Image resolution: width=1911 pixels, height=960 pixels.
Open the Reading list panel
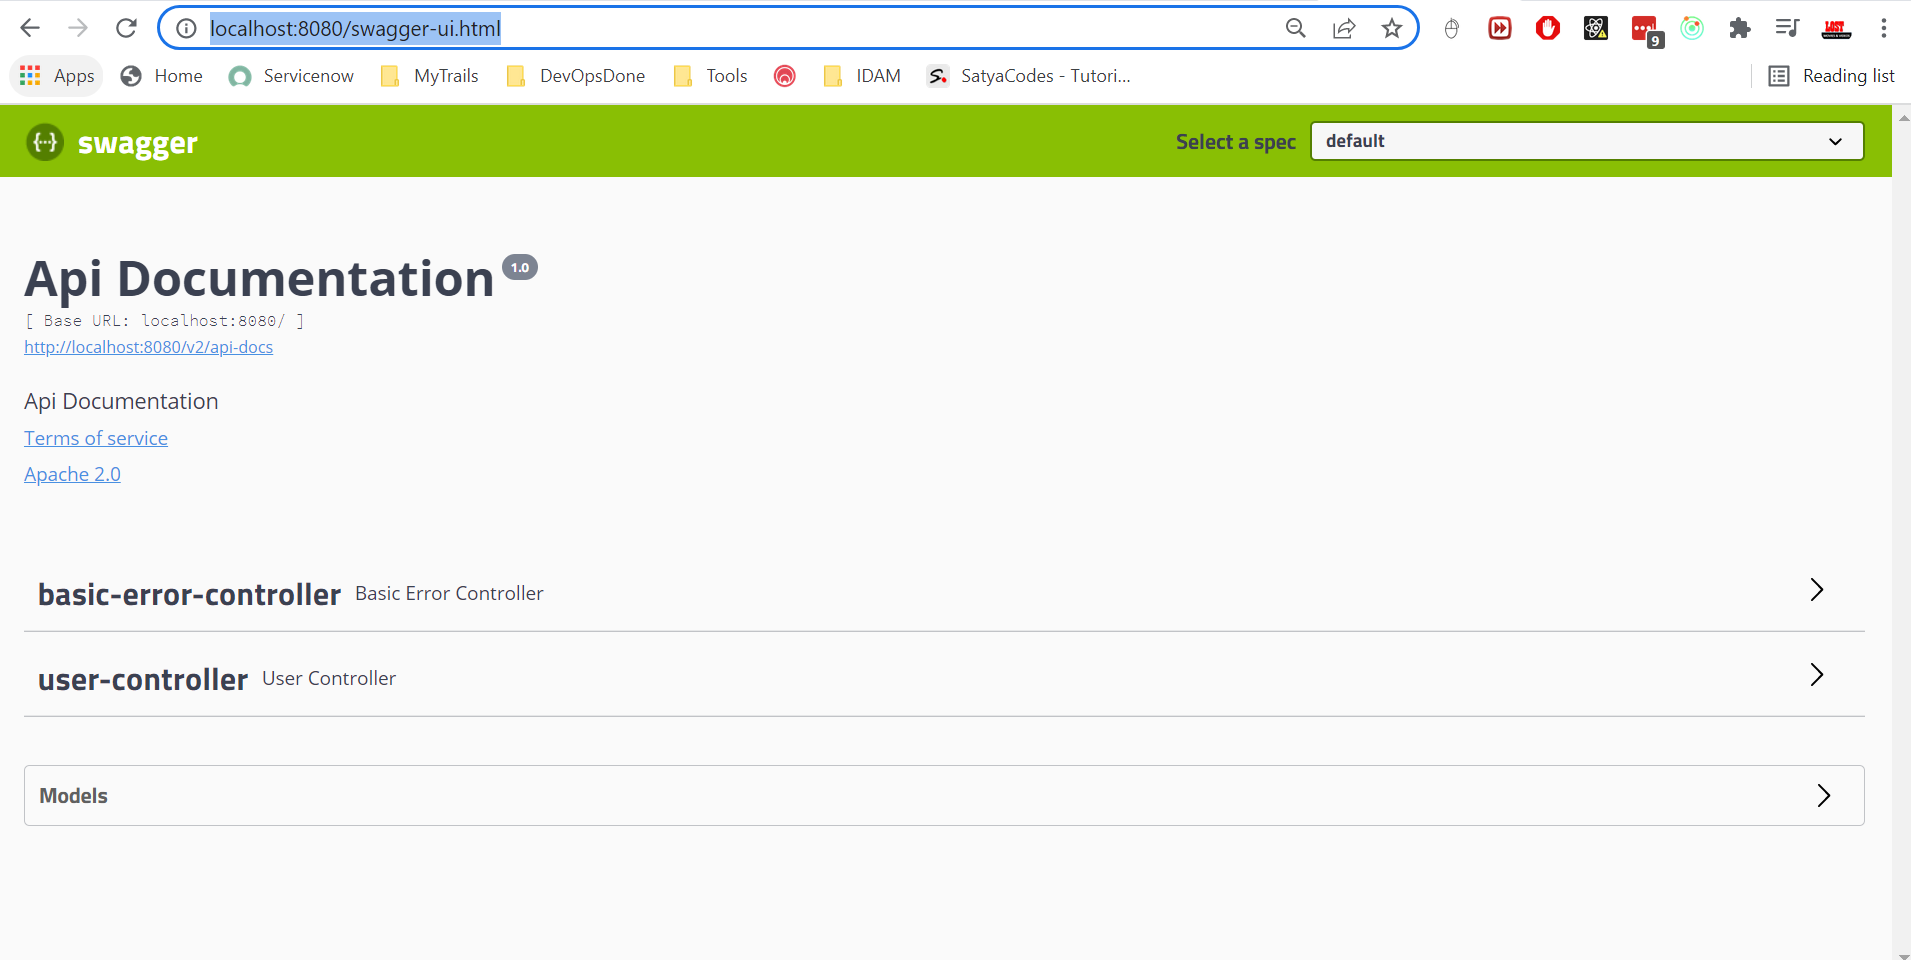coord(1831,76)
